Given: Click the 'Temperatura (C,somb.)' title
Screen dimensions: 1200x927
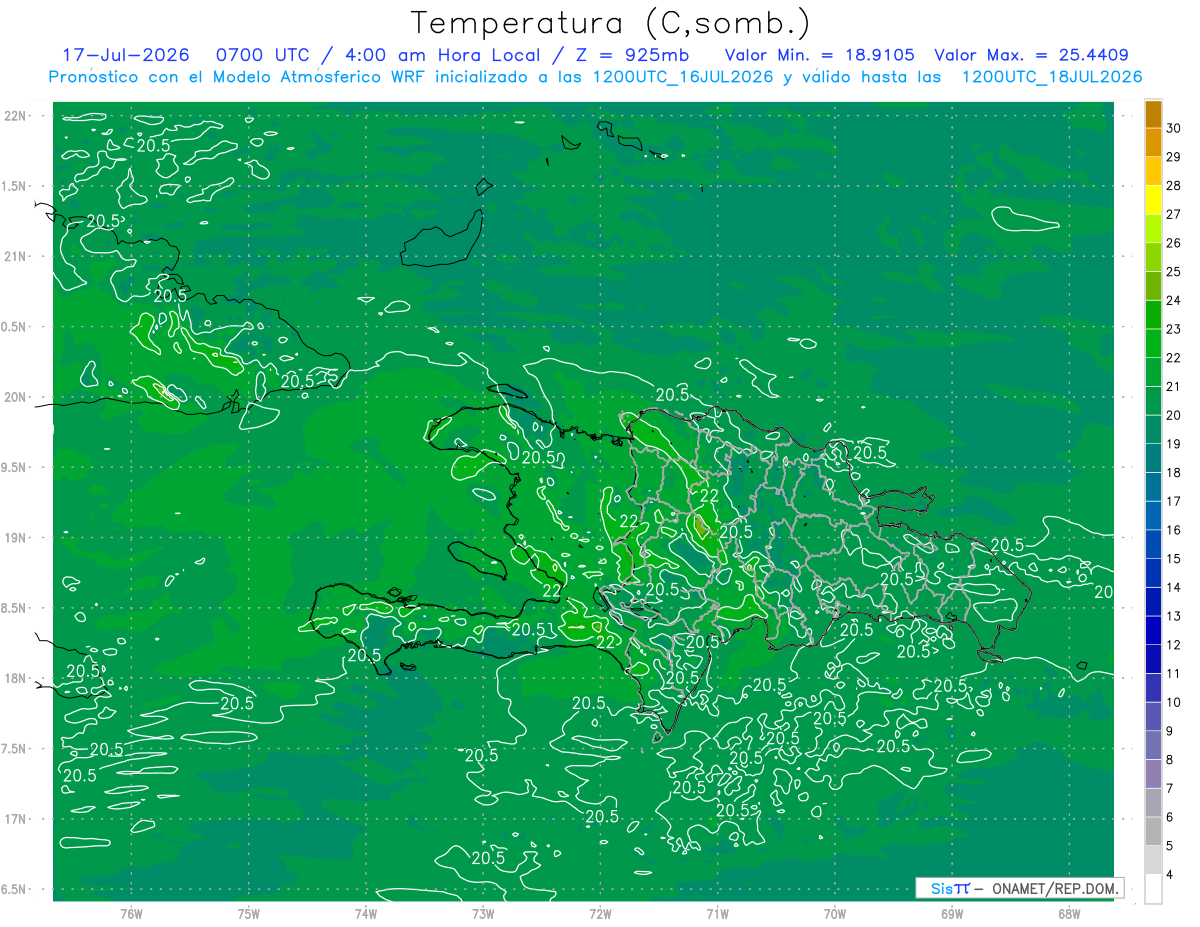Looking at the screenshot, I should click(610, 23).
